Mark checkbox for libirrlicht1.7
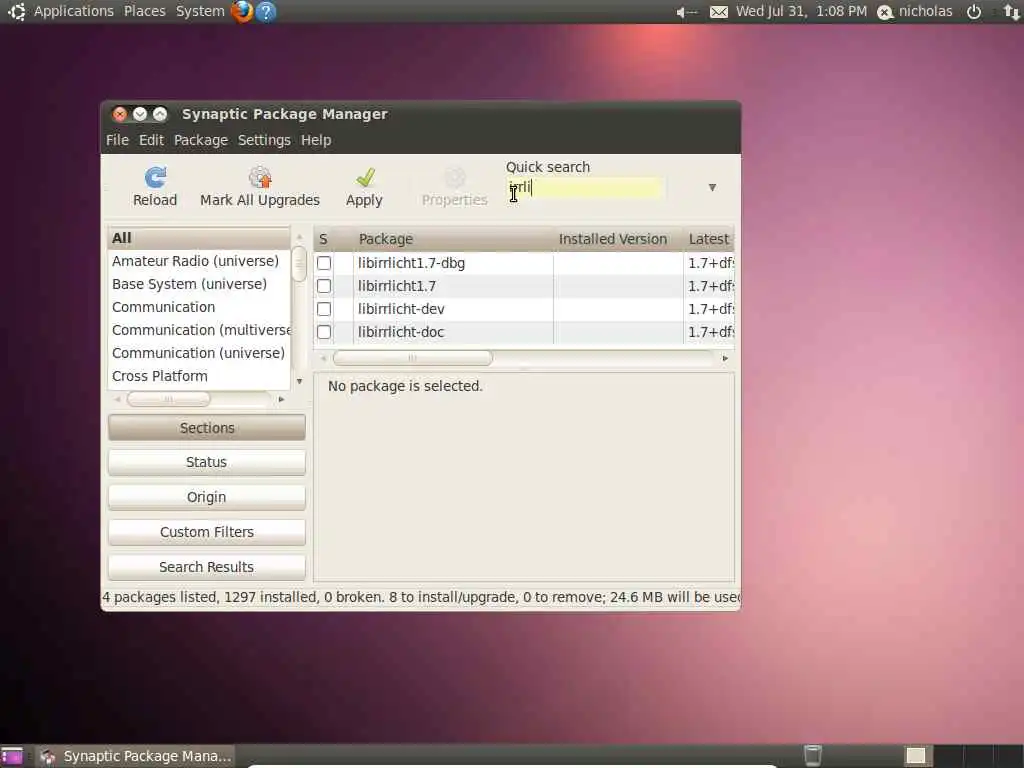 coord(324,286)
